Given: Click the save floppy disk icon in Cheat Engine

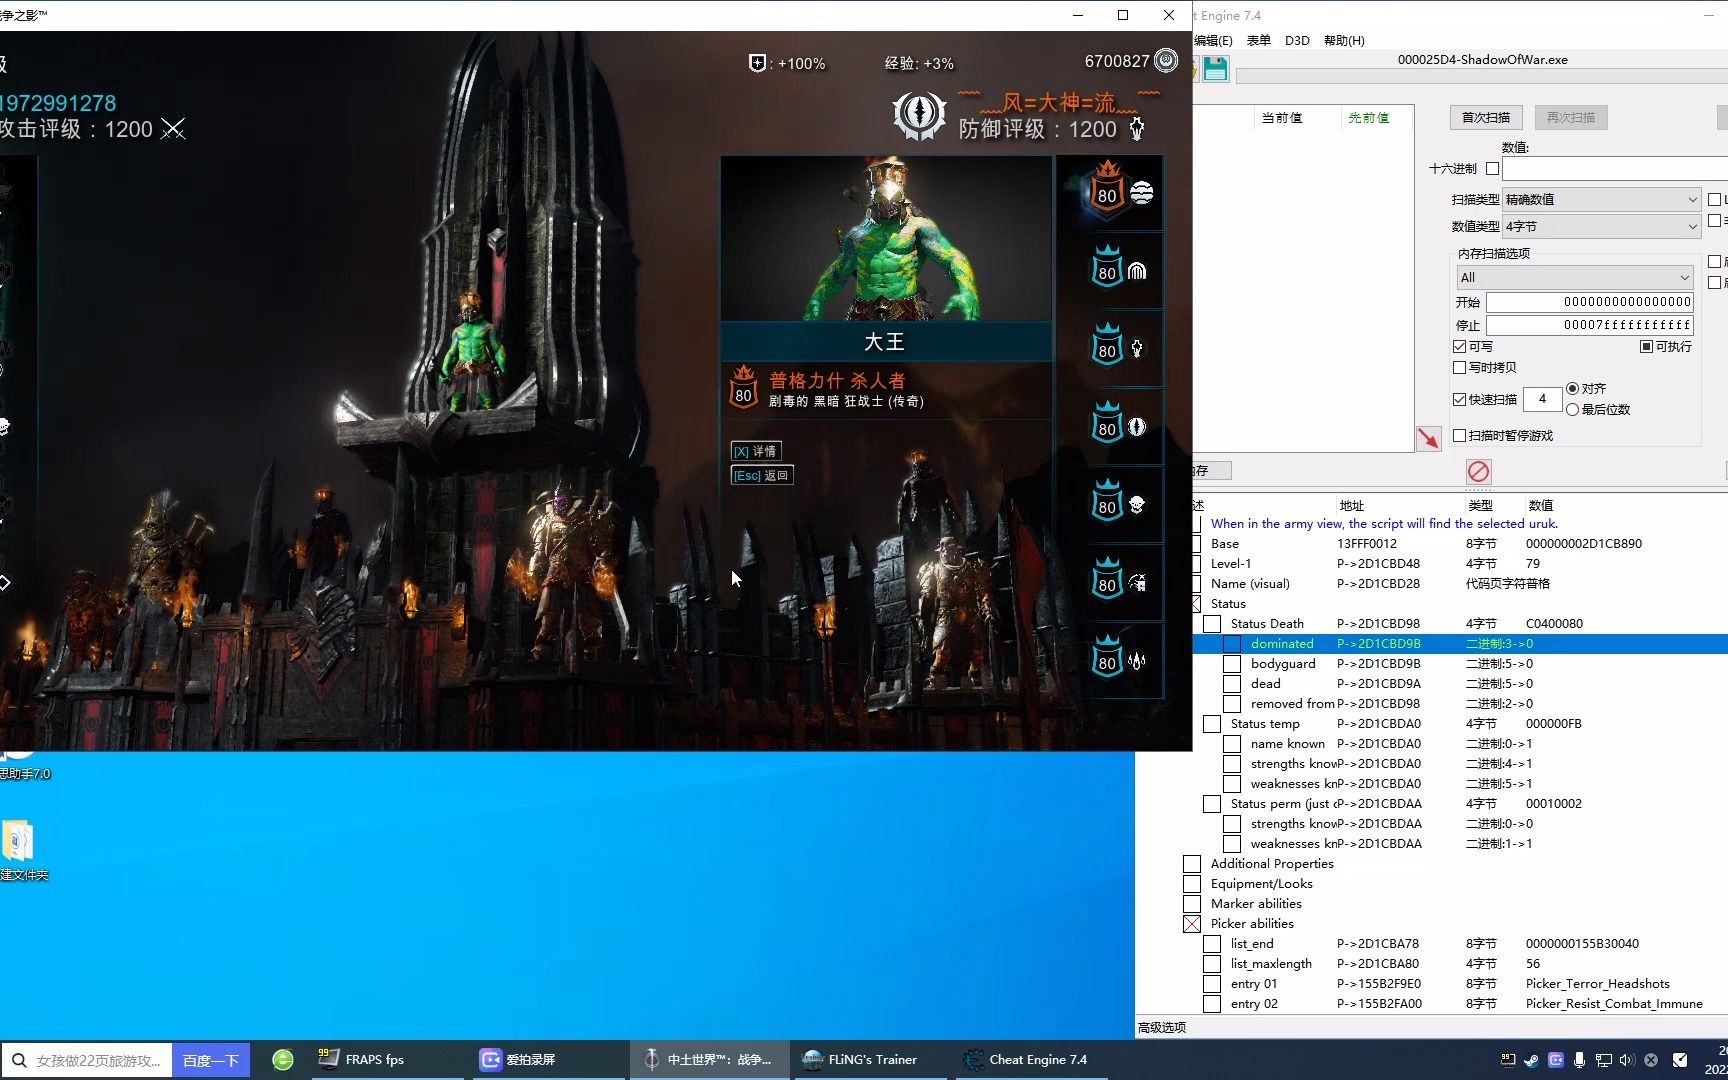Looking at the screenshot, I should (x=1215, y=68).
